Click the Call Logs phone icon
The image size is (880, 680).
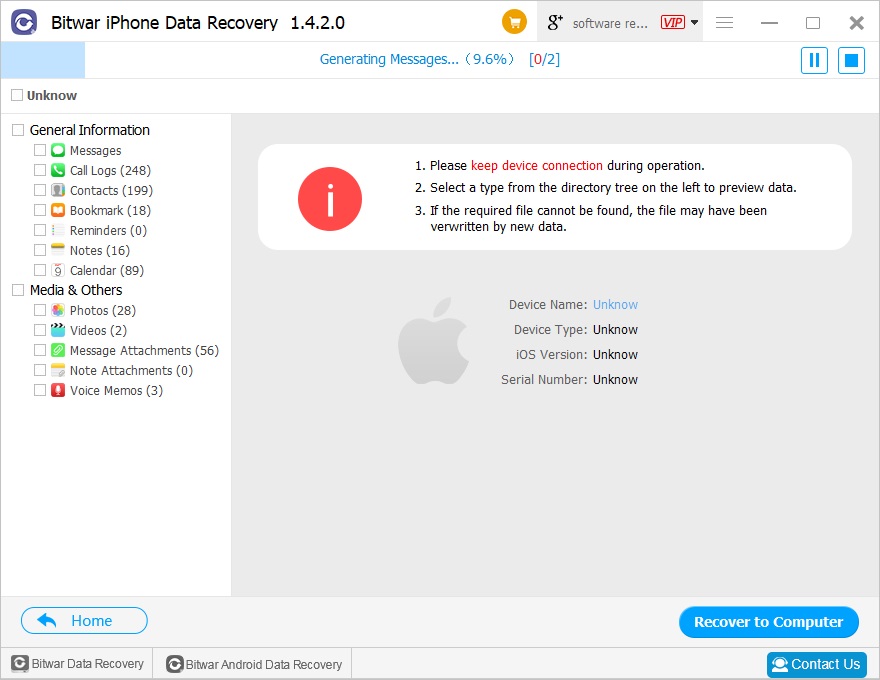[x=58, y=170]
